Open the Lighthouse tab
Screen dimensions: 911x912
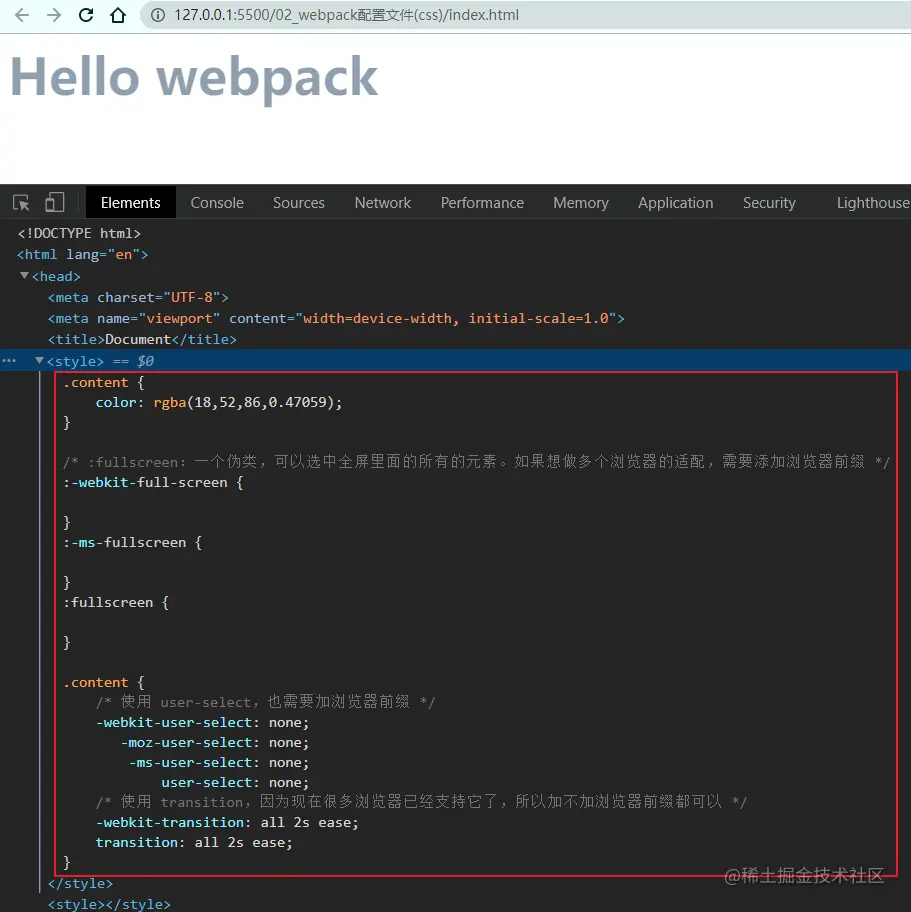(873, 202)
